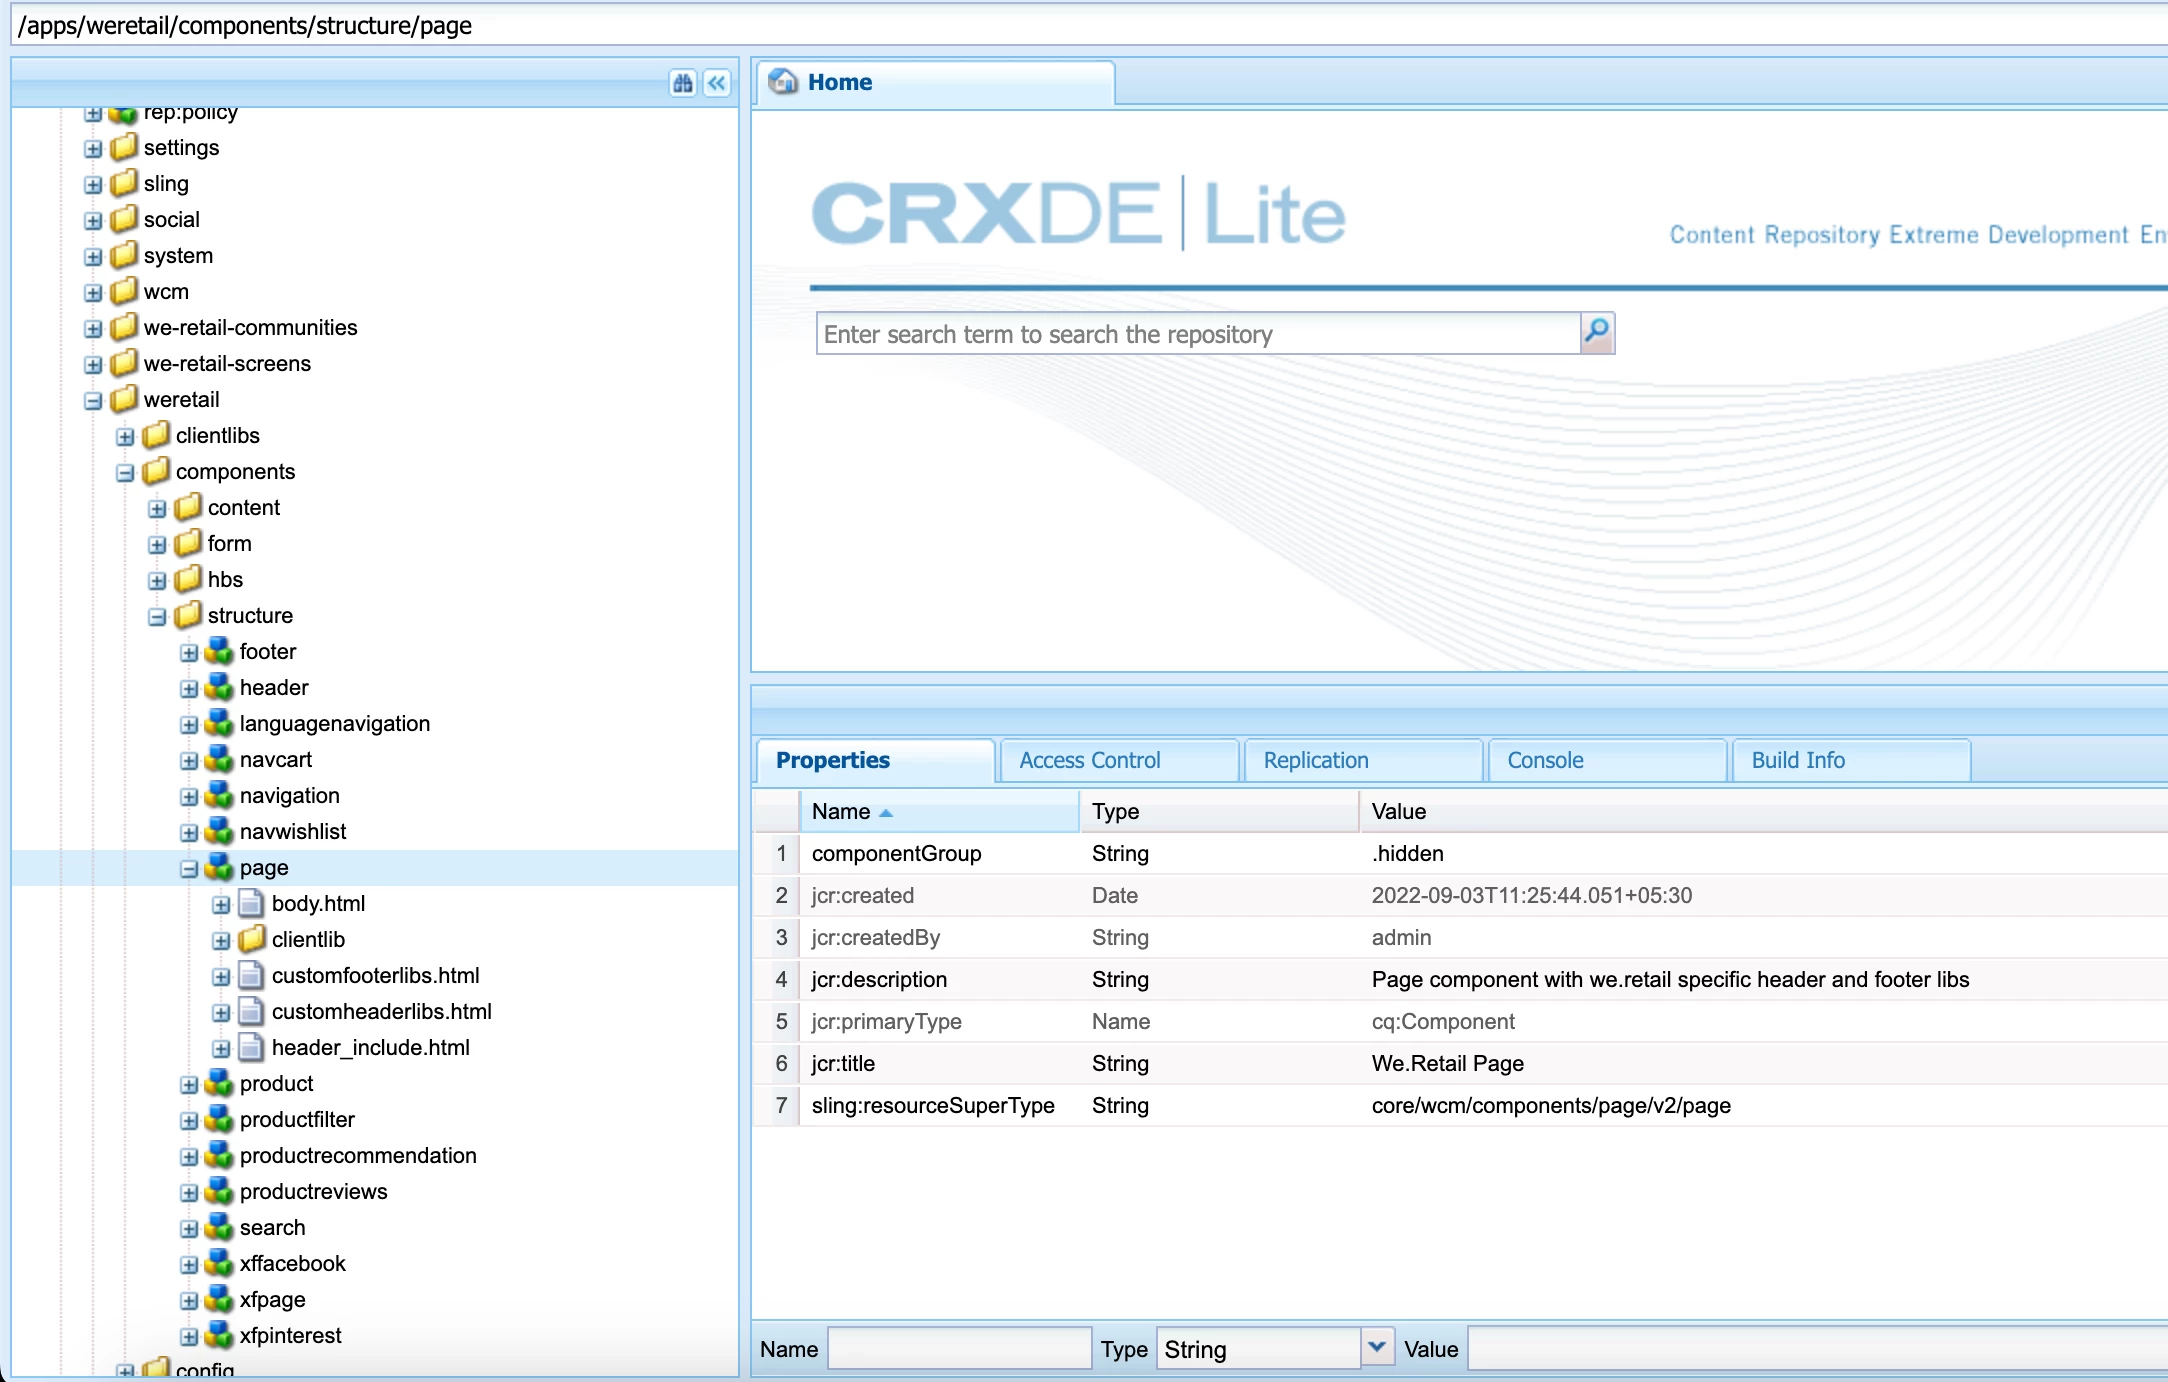
Task: Click the Home tab house icon
Action: tap(783, 82)
